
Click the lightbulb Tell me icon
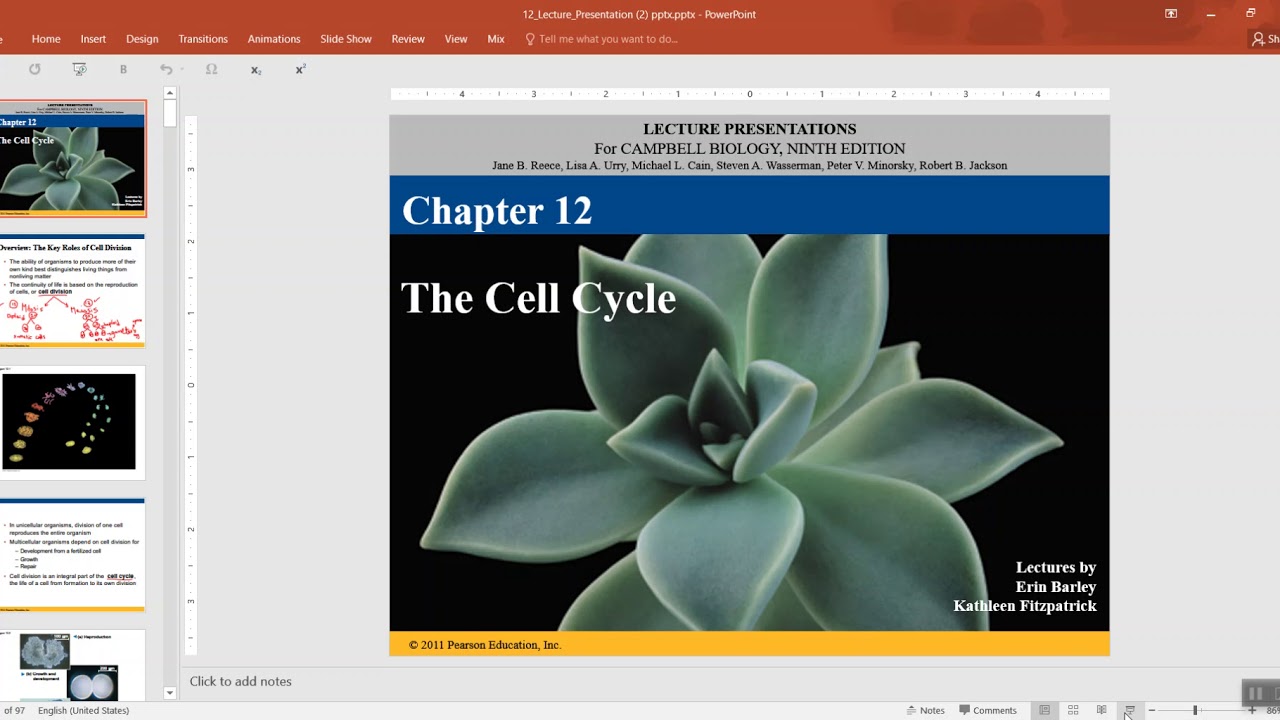(x=530, y=39)
